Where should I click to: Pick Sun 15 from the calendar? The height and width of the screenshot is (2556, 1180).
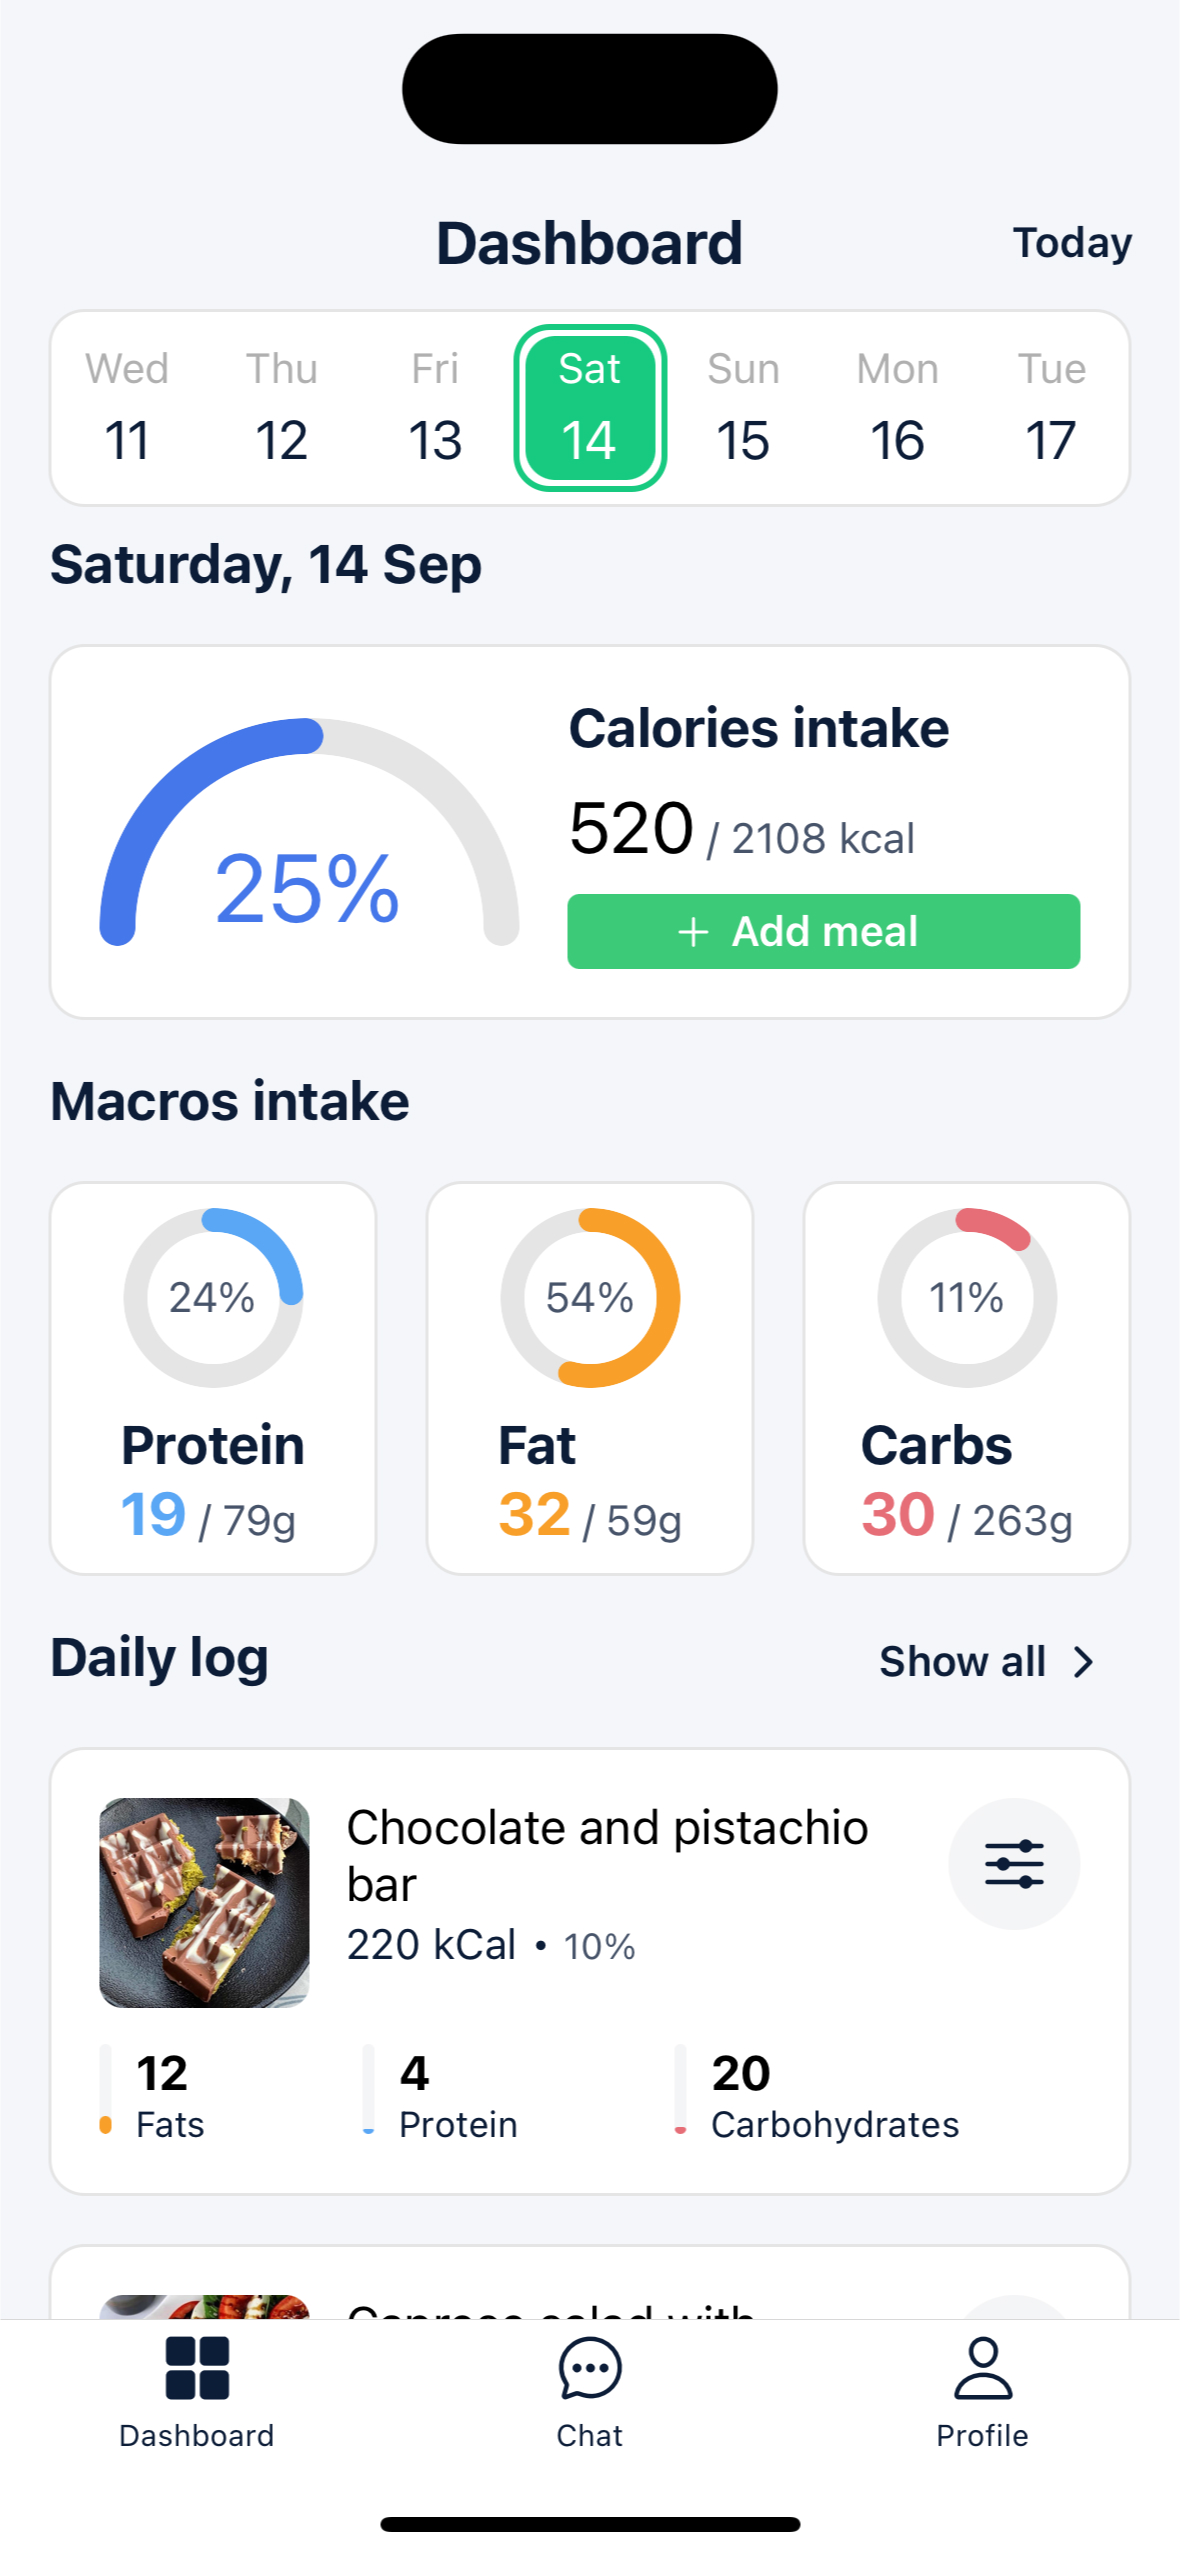743,408
